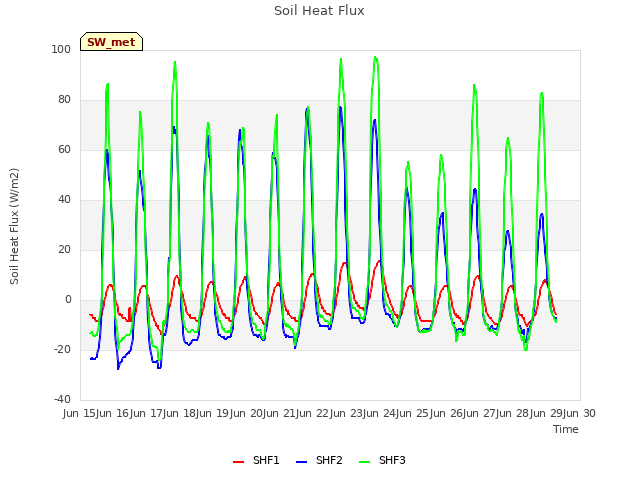Click the Jun 22 x-axis tick label
640x480 pixels.
[x=314, y=413]
